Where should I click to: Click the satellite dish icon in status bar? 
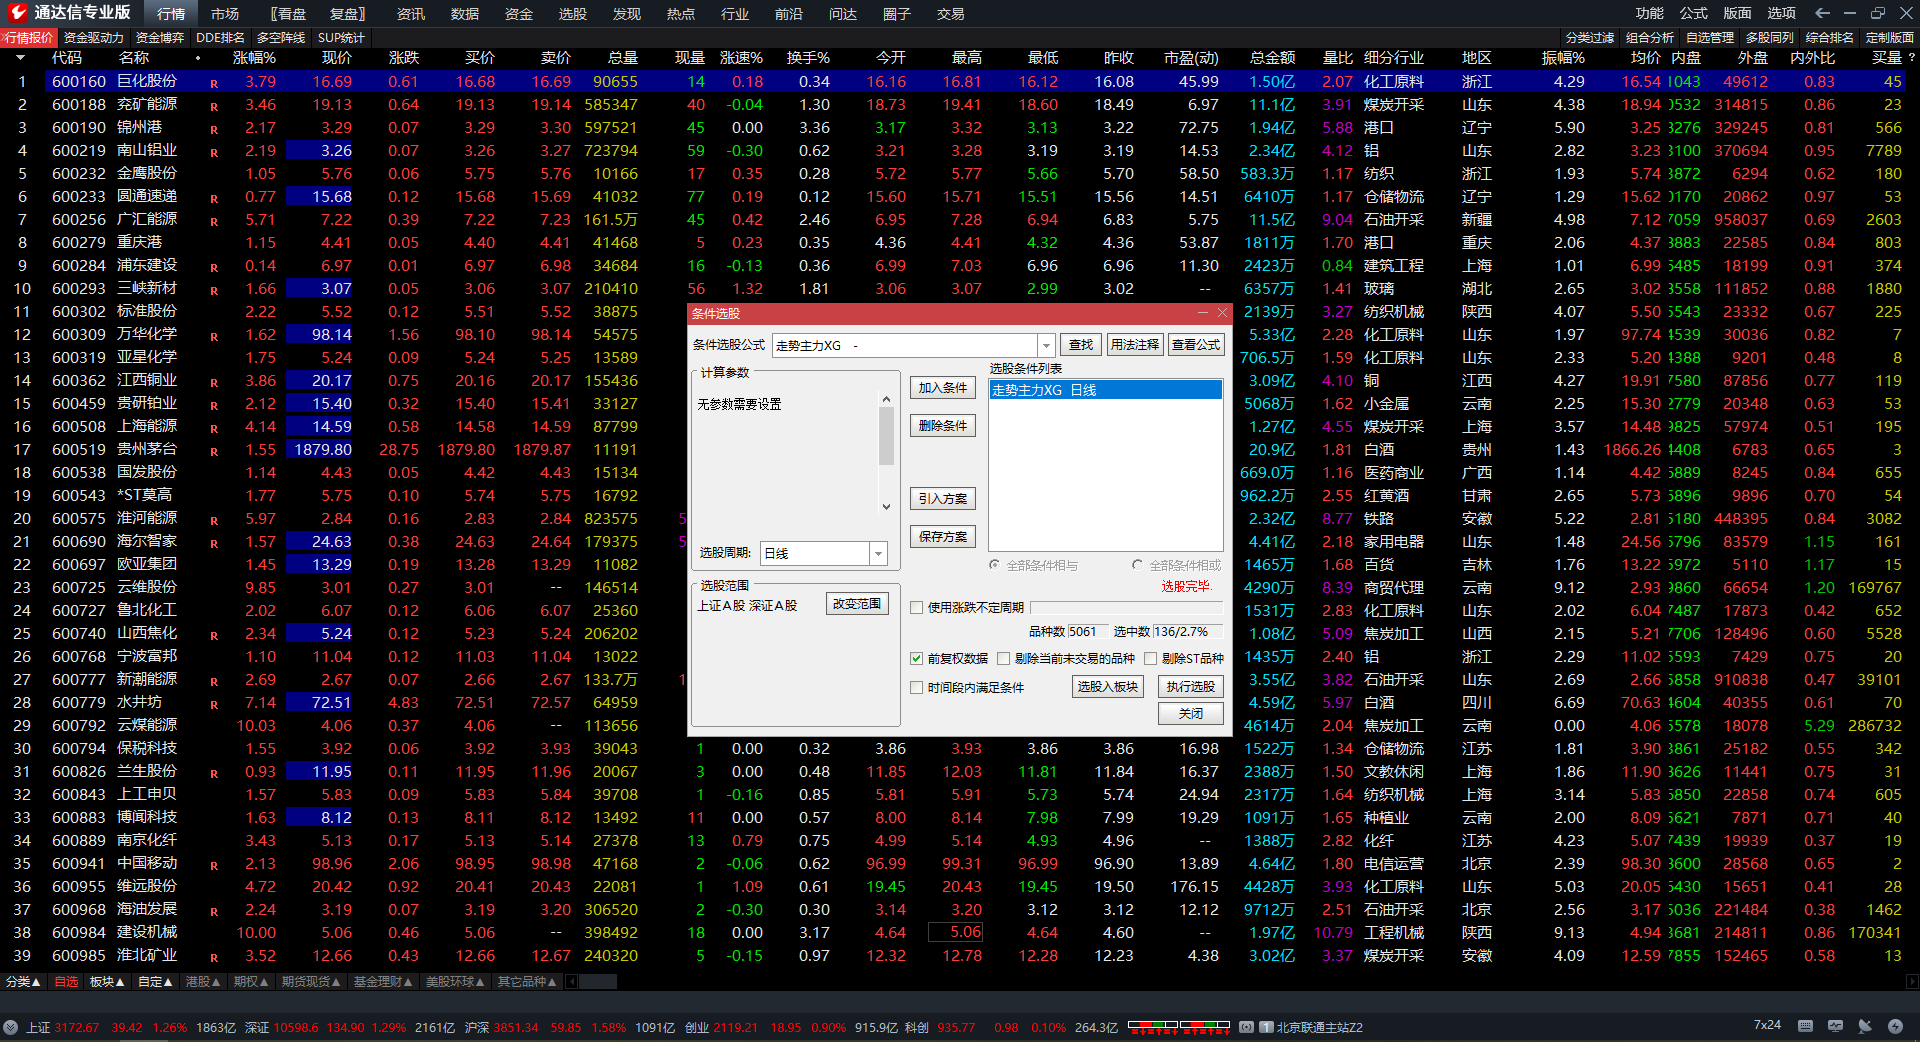tap(1865, 1026)
